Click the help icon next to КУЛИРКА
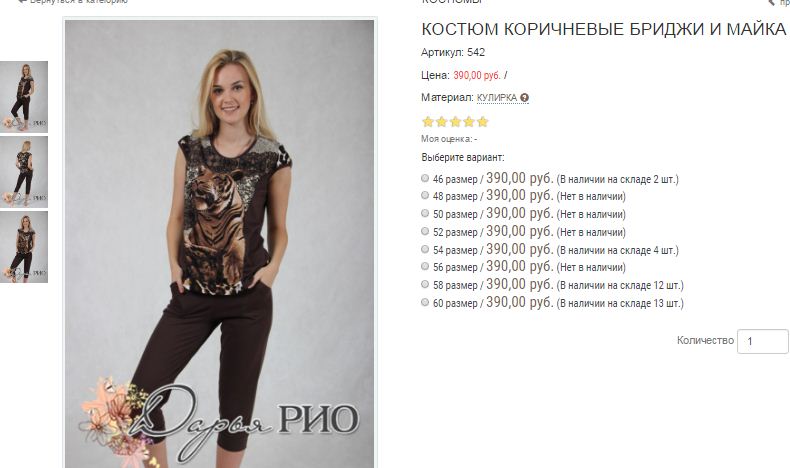The image size is (790, 468). point(524,98)
